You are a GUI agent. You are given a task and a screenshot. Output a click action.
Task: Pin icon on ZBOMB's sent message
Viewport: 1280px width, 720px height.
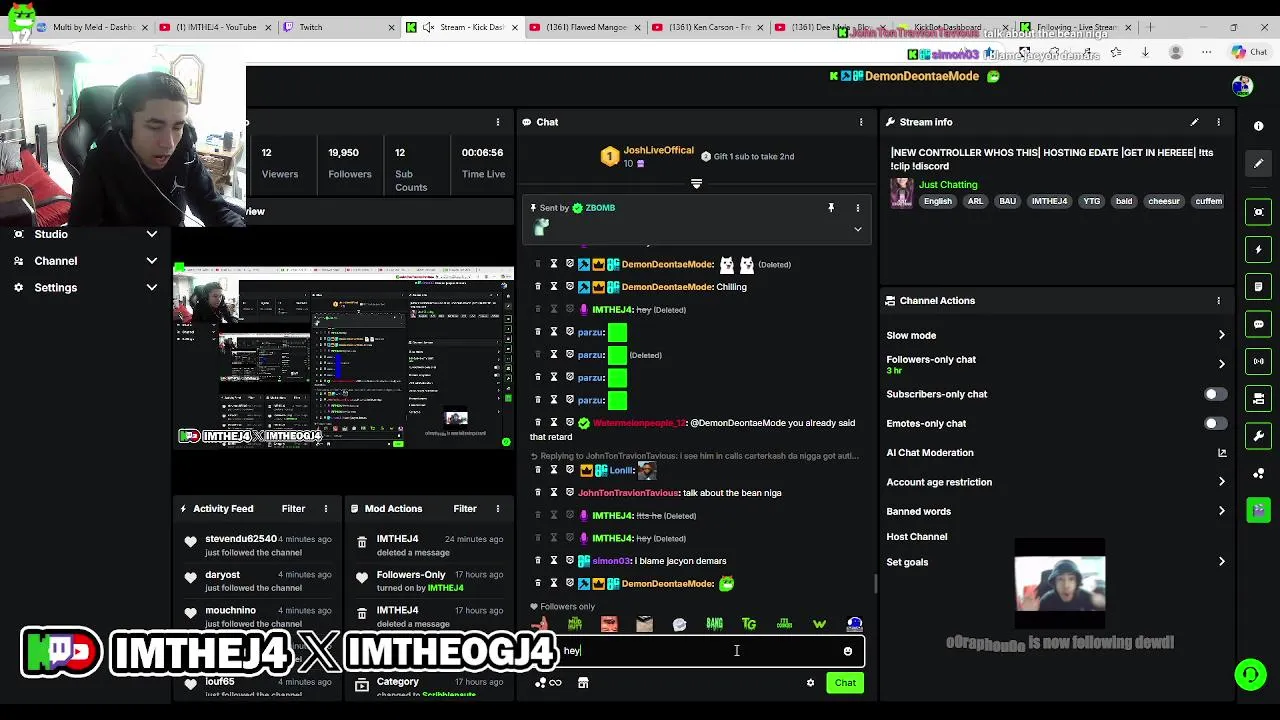coord(831,208)
